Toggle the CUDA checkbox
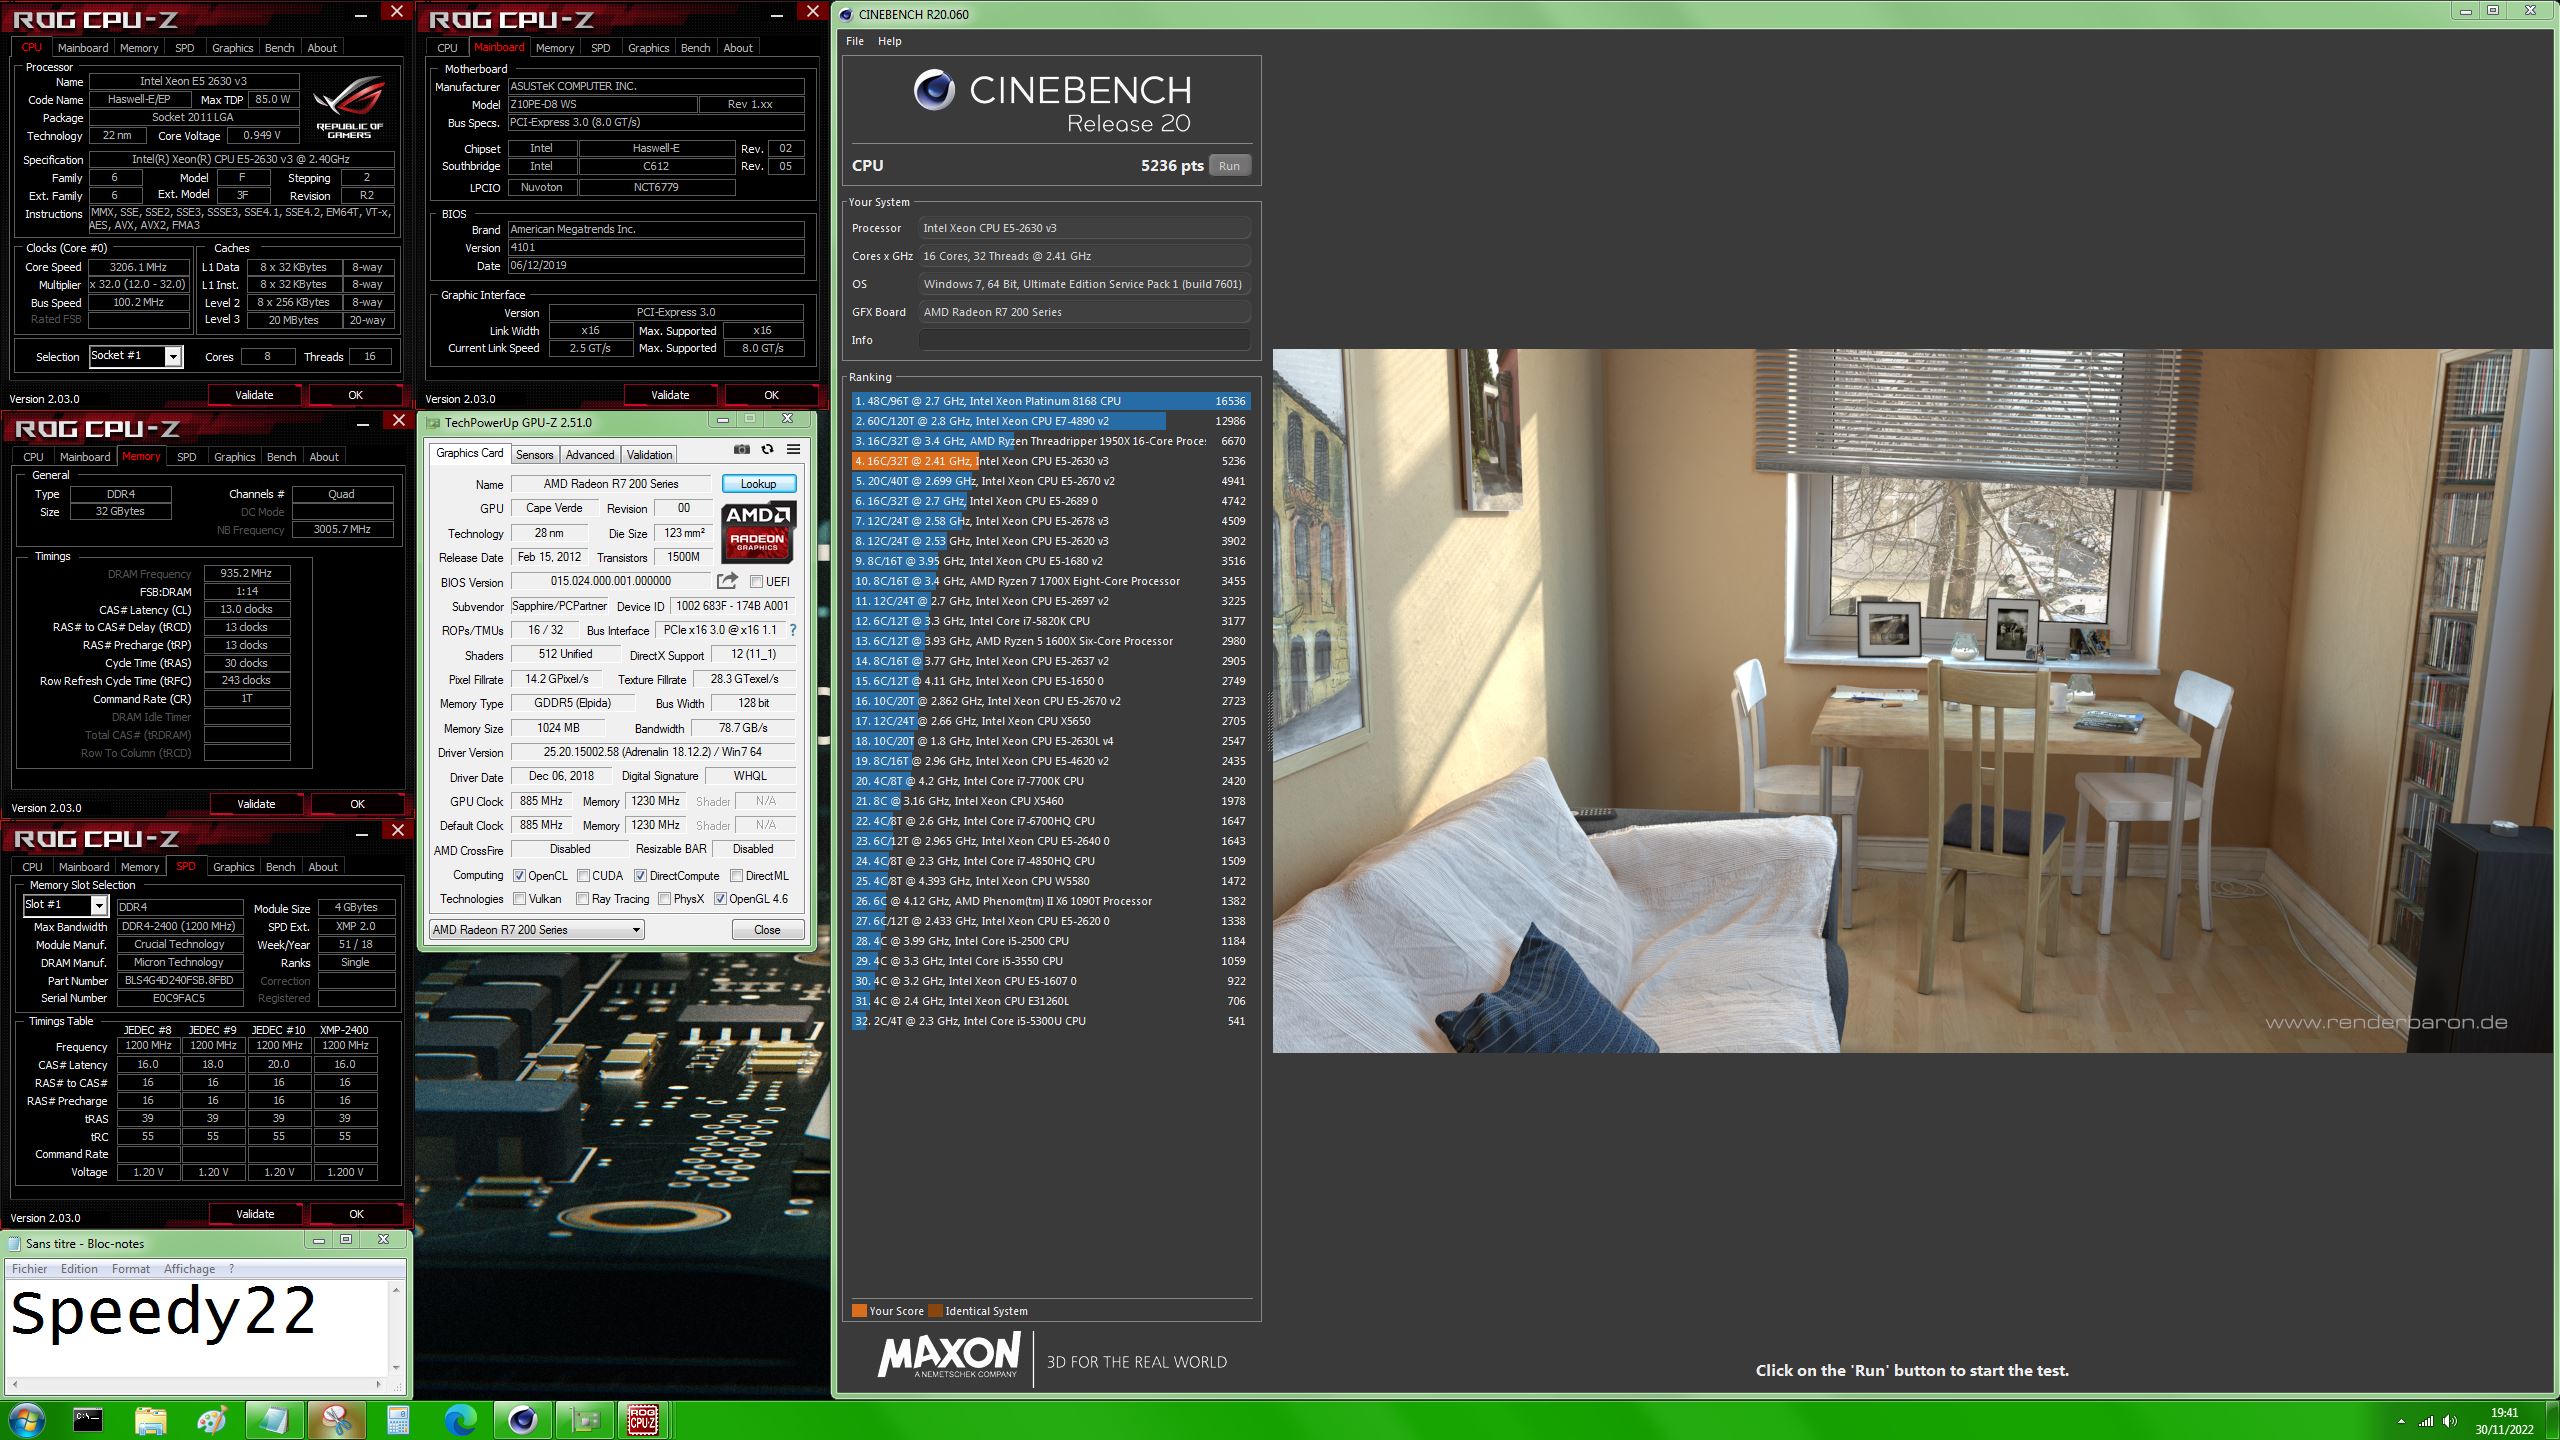Screen dimensions: 2560x1440 click(x=583, y=876)
